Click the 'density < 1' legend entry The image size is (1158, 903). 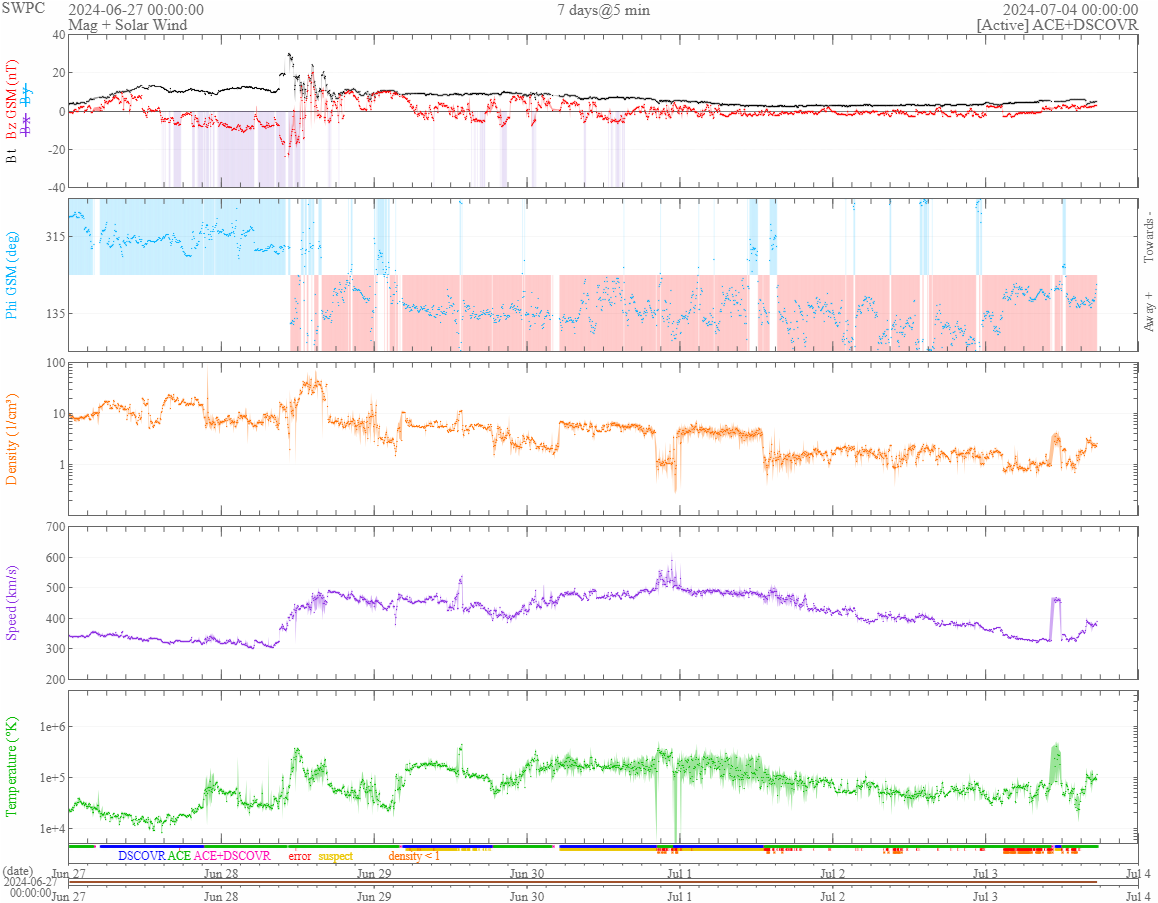point(414,856)
